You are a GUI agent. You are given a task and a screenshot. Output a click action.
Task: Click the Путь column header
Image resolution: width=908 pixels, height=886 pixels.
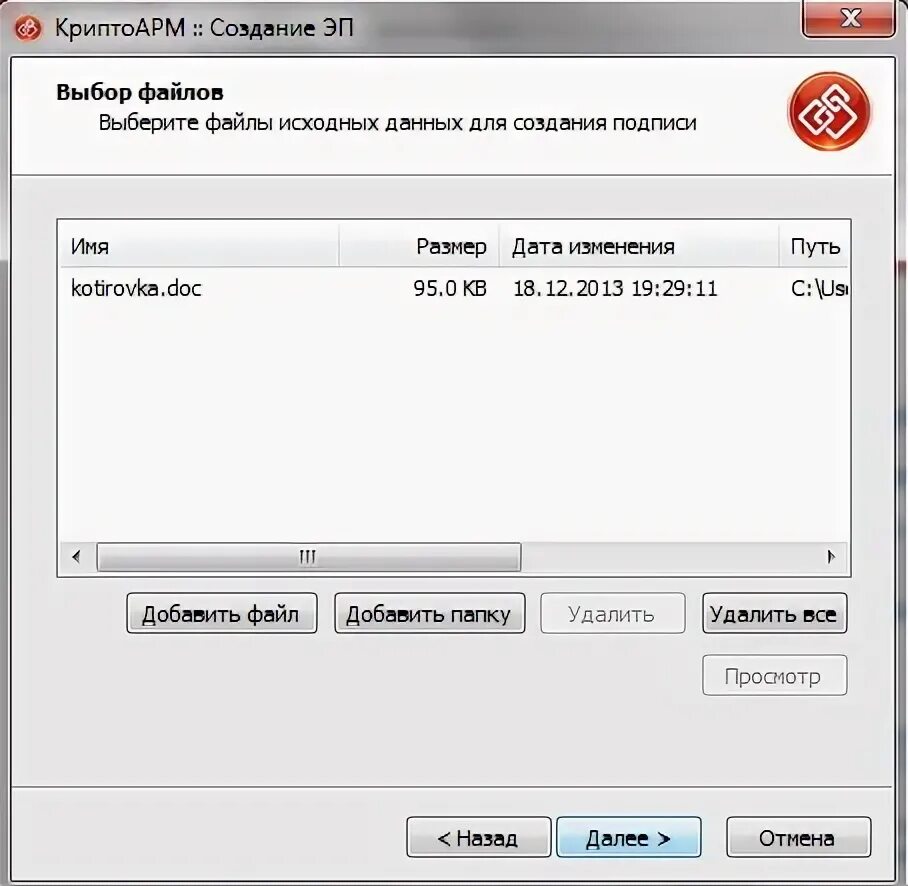click(x=814, y=246)
